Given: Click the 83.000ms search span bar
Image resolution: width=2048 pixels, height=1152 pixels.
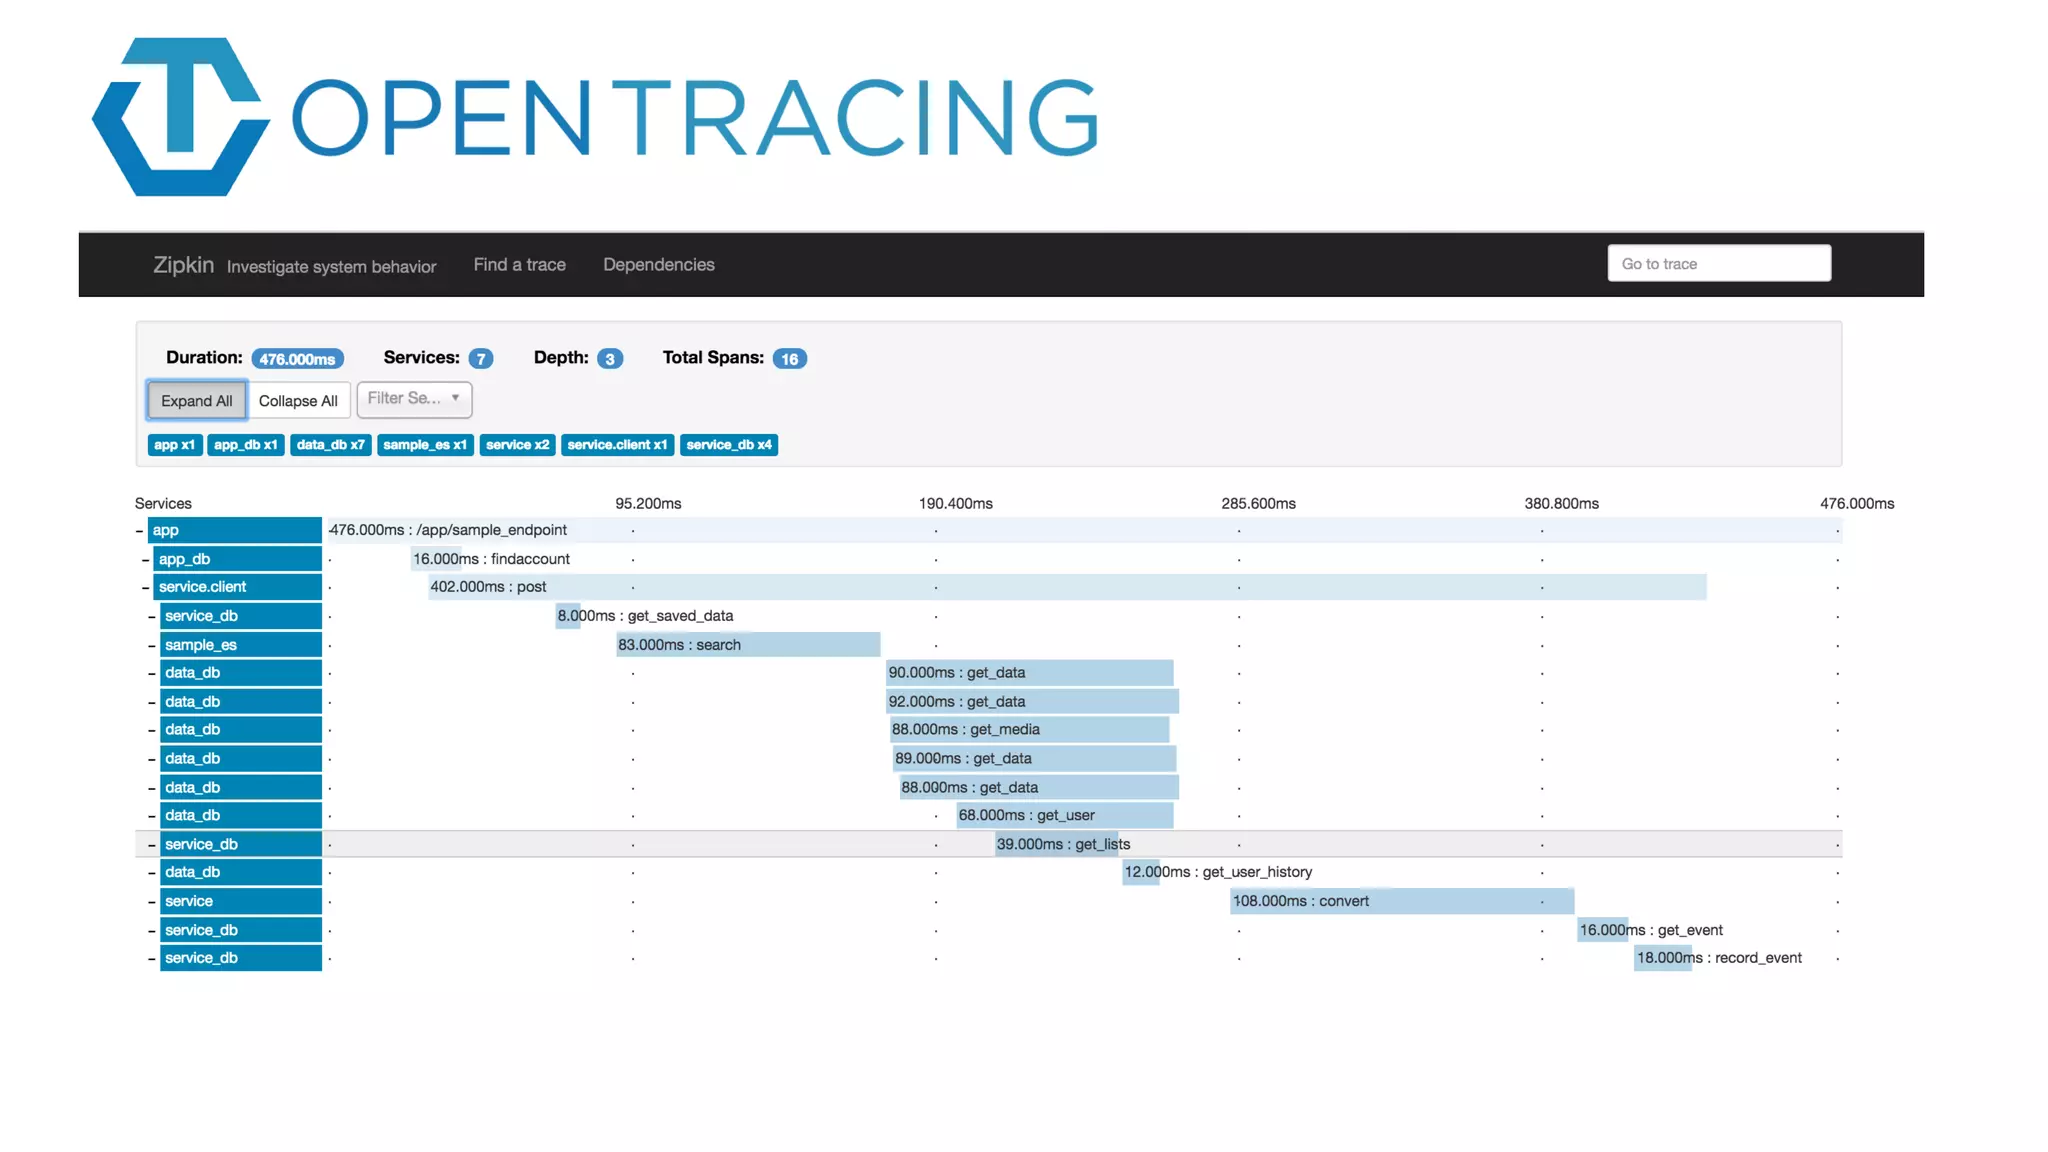Looking at the screenshot, I should pyautogui.click(x=747, y=645).
